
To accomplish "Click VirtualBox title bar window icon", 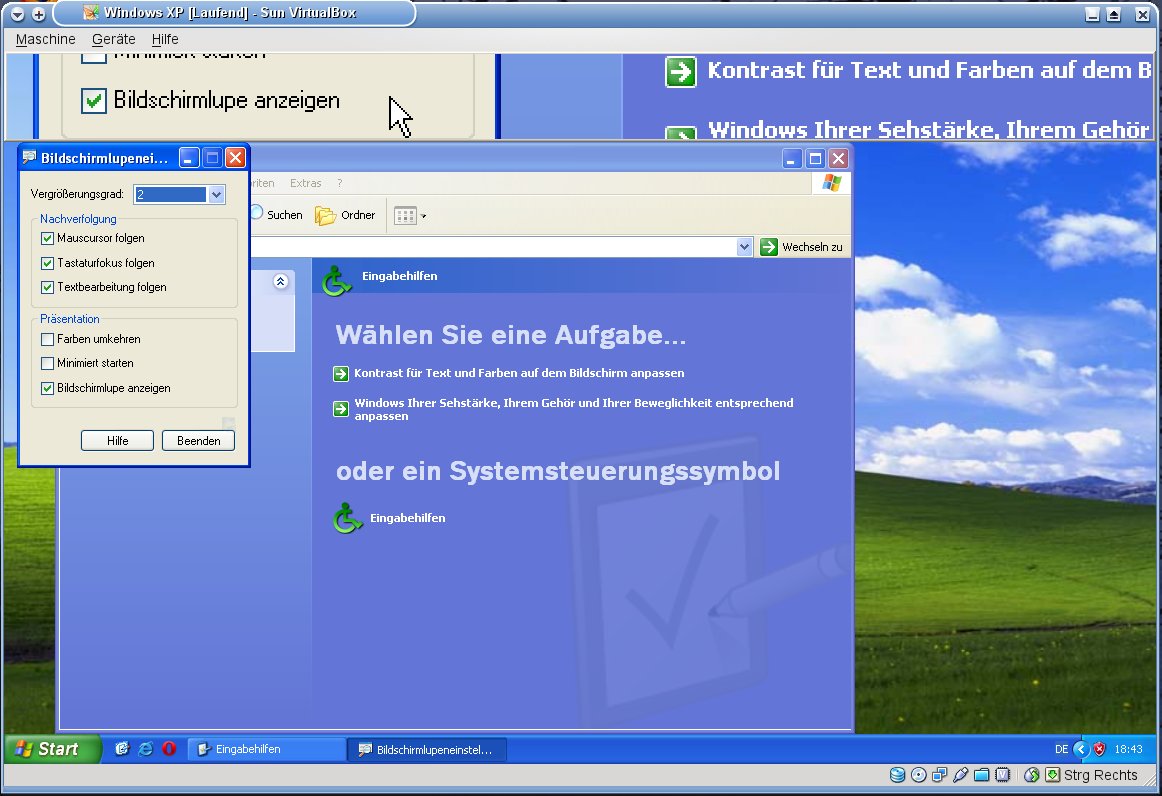I will pyautogui.click(x=90, y=13).
